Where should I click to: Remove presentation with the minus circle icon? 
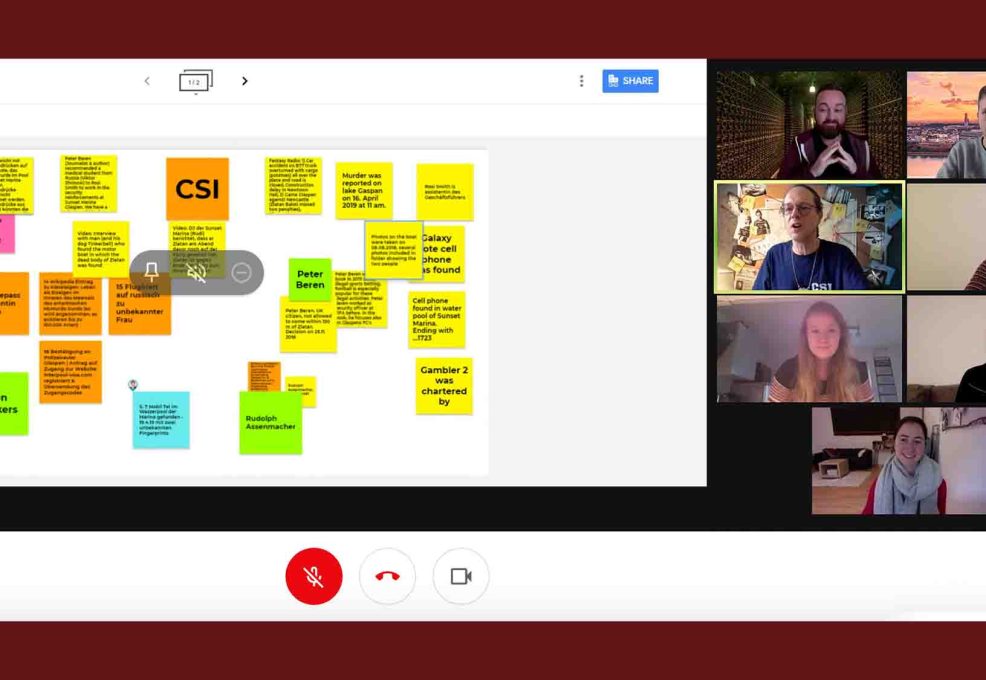pos(241,272)
